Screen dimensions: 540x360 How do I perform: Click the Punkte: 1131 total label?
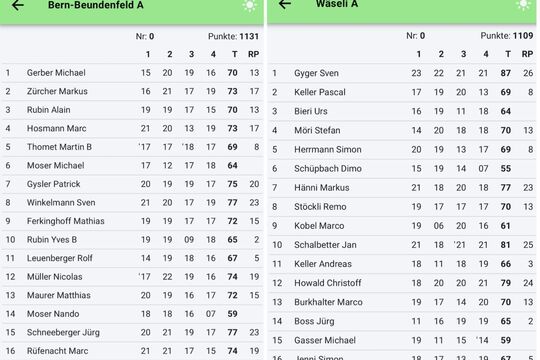(x=233, y=37)
